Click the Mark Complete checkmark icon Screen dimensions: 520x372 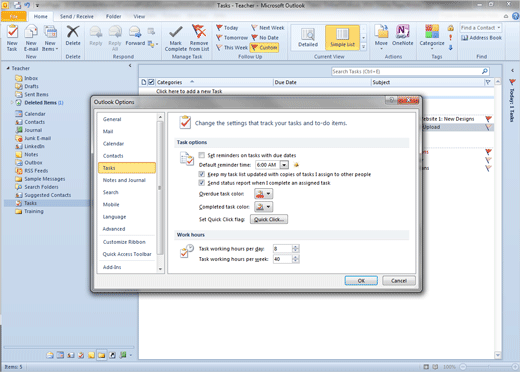175,32
